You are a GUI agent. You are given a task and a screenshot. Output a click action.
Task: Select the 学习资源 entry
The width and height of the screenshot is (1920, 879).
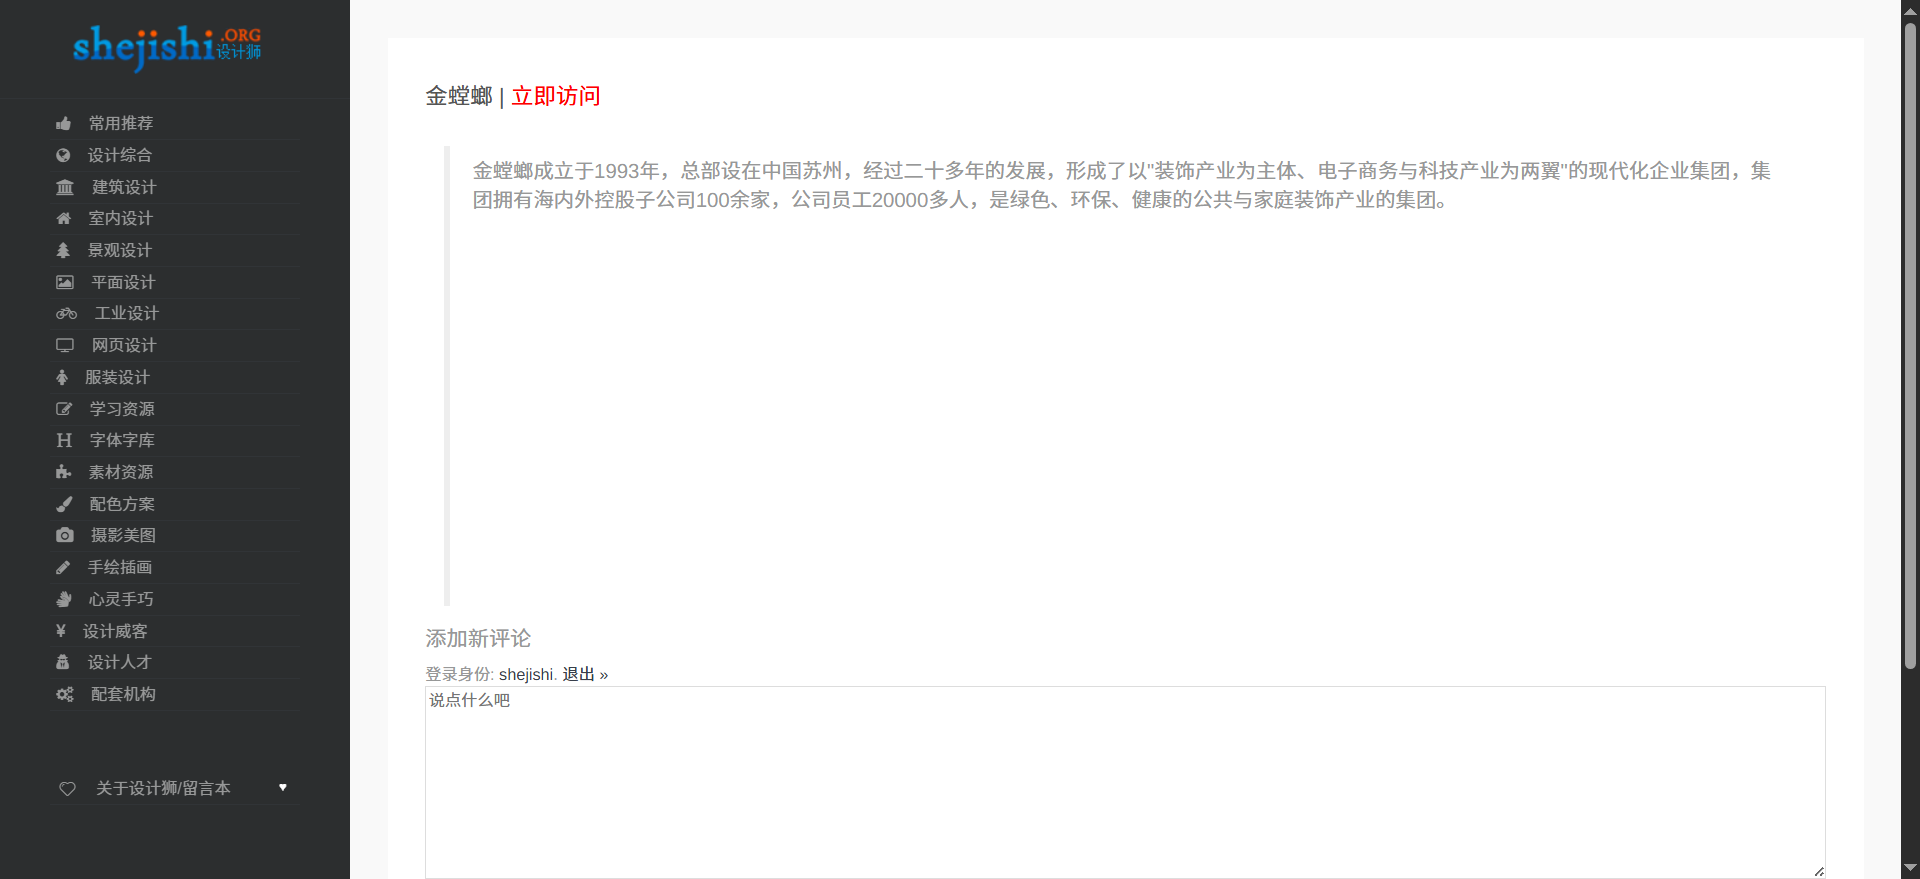122,409
